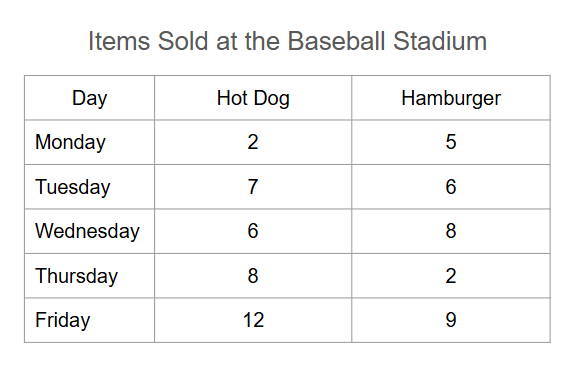Viewport: 586px width, 380px height.
Task: Click the Wednesday row label
Action: click(87, 231)
